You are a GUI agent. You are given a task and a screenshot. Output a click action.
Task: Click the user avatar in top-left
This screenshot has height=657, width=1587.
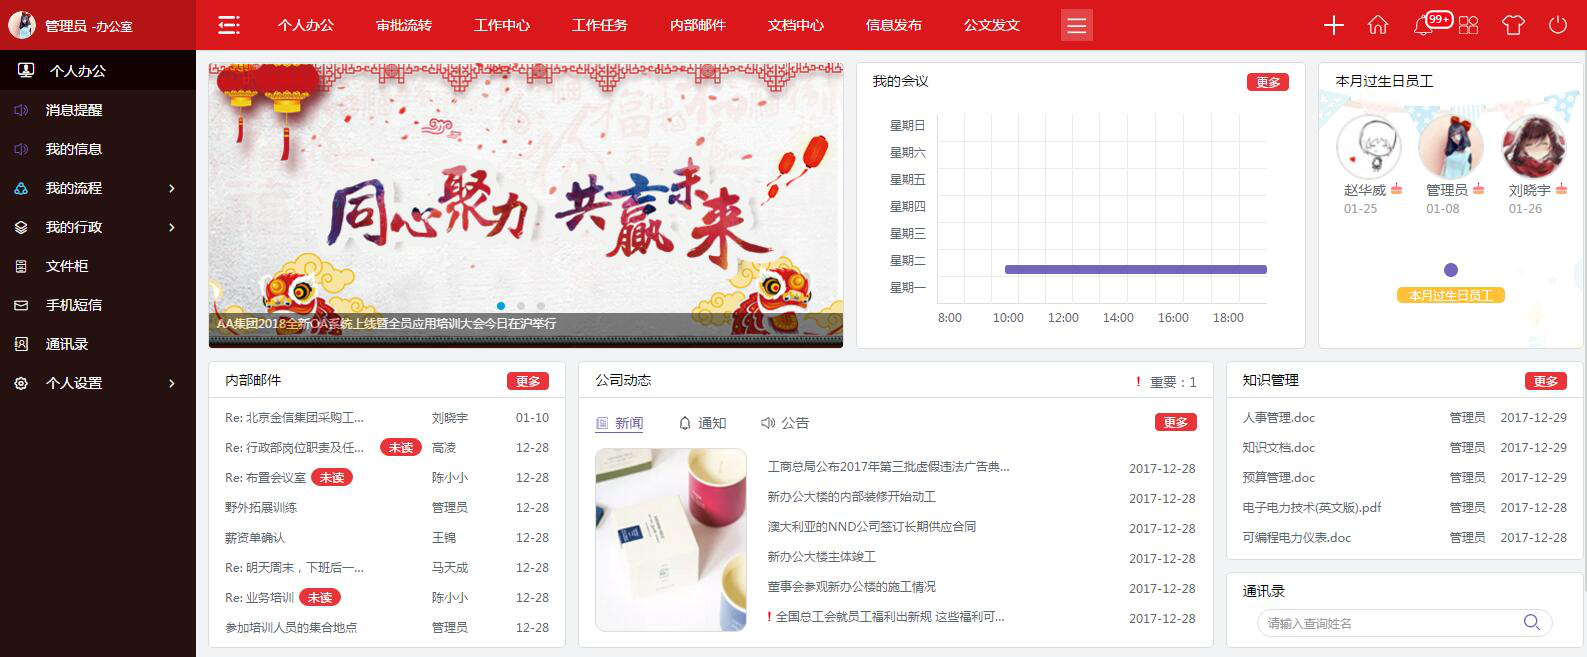click(22, 25)
